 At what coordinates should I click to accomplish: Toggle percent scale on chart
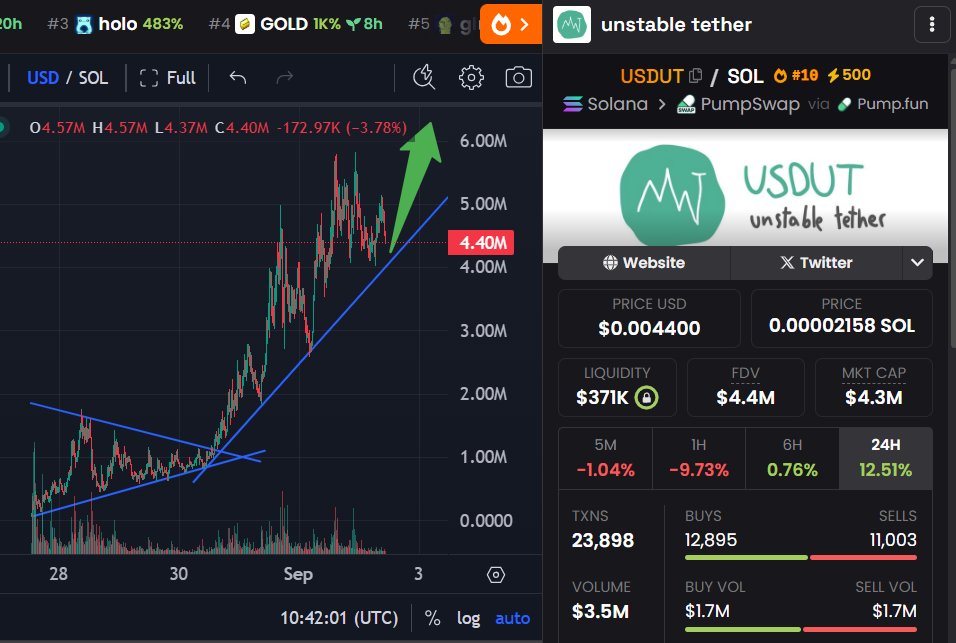click(432, 619)
